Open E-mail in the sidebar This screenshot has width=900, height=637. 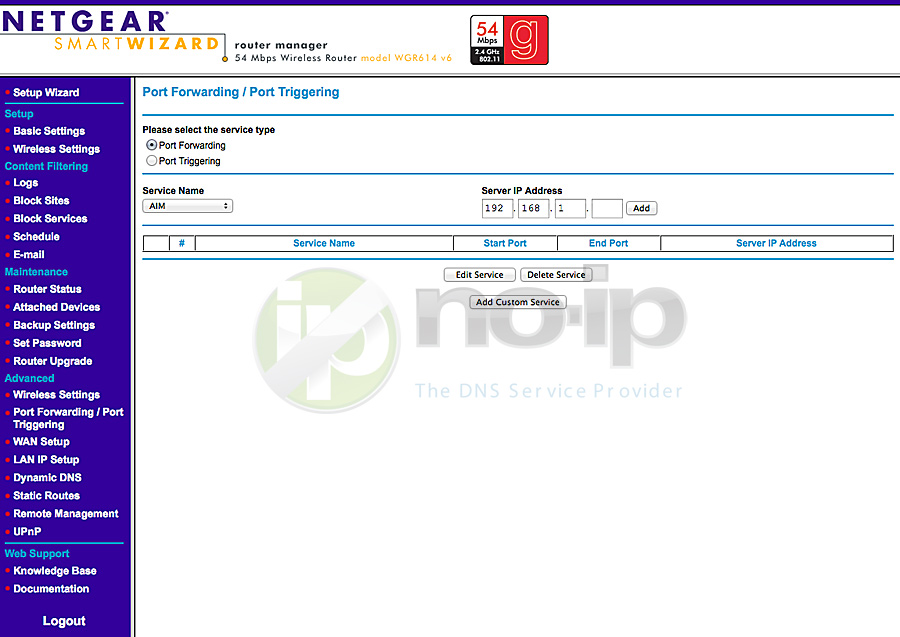29,254
